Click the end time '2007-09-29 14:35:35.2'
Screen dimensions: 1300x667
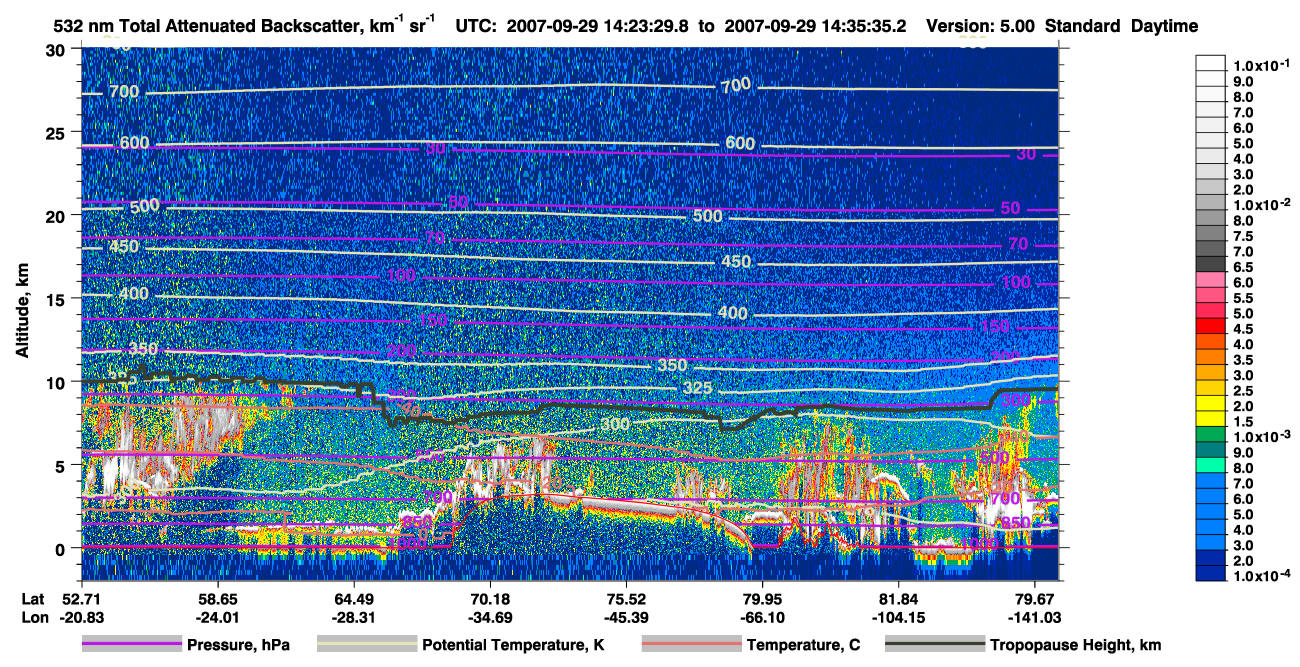point(814,27)
